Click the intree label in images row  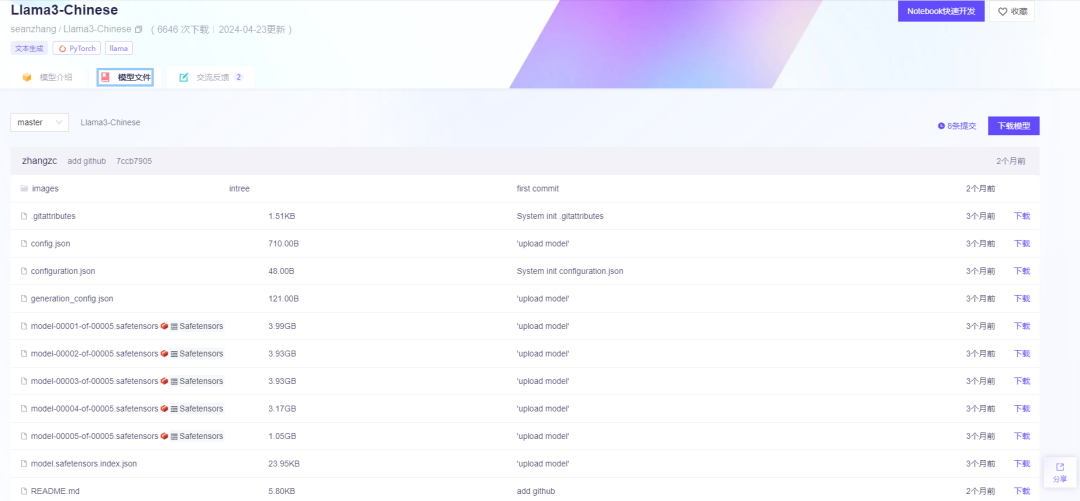pos(239,188)
